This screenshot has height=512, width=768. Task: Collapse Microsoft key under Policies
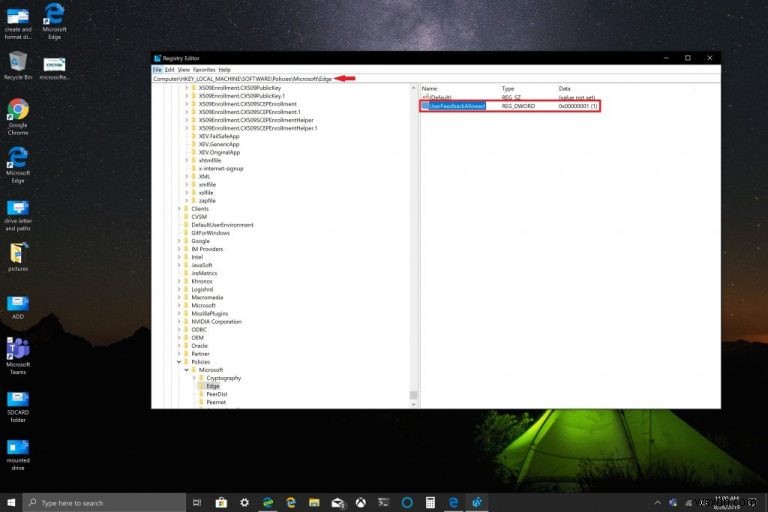[x=186, y=370]
